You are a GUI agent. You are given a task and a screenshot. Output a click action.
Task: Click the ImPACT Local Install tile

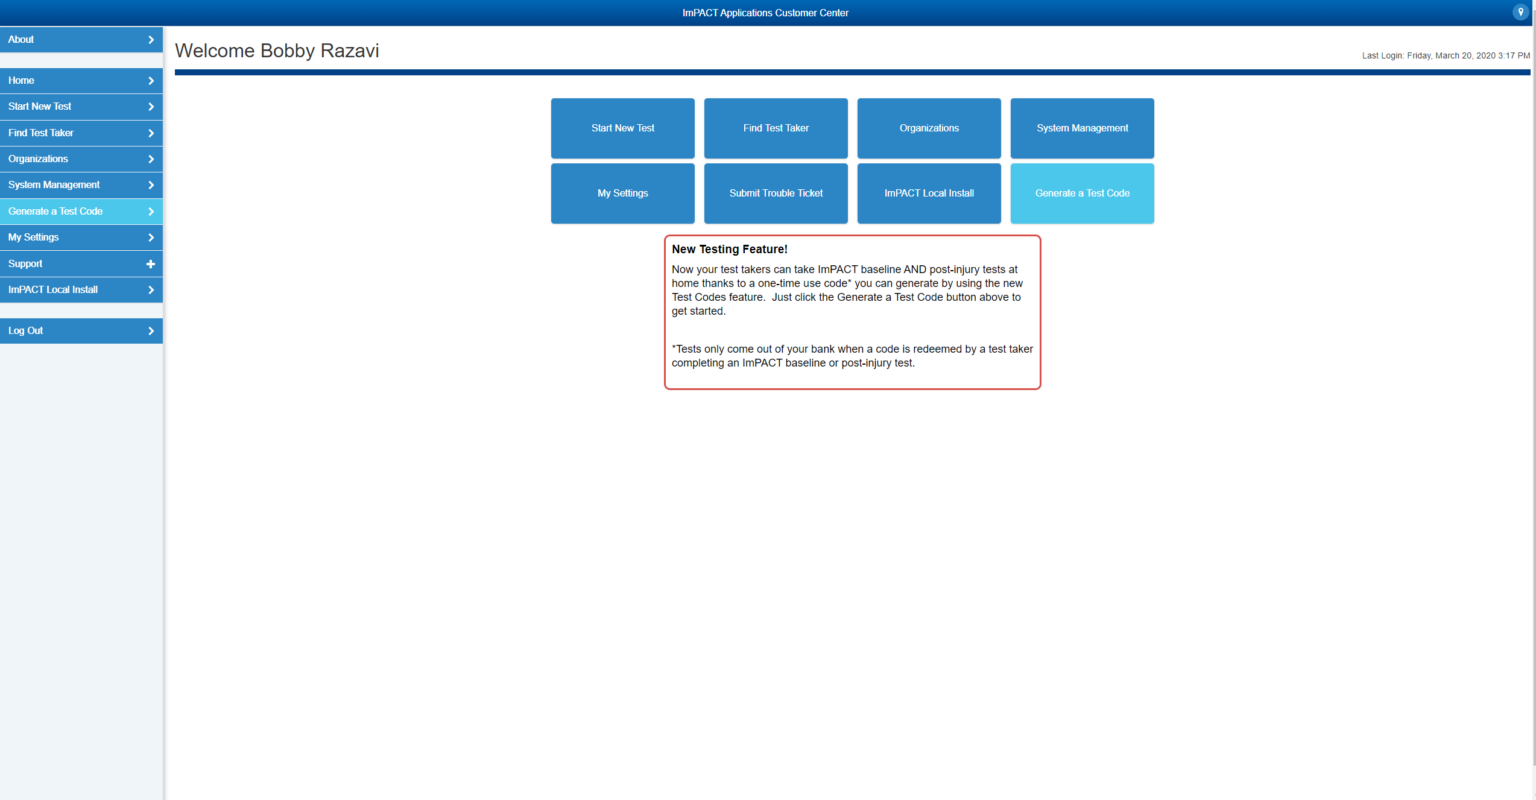coord(929,193)
